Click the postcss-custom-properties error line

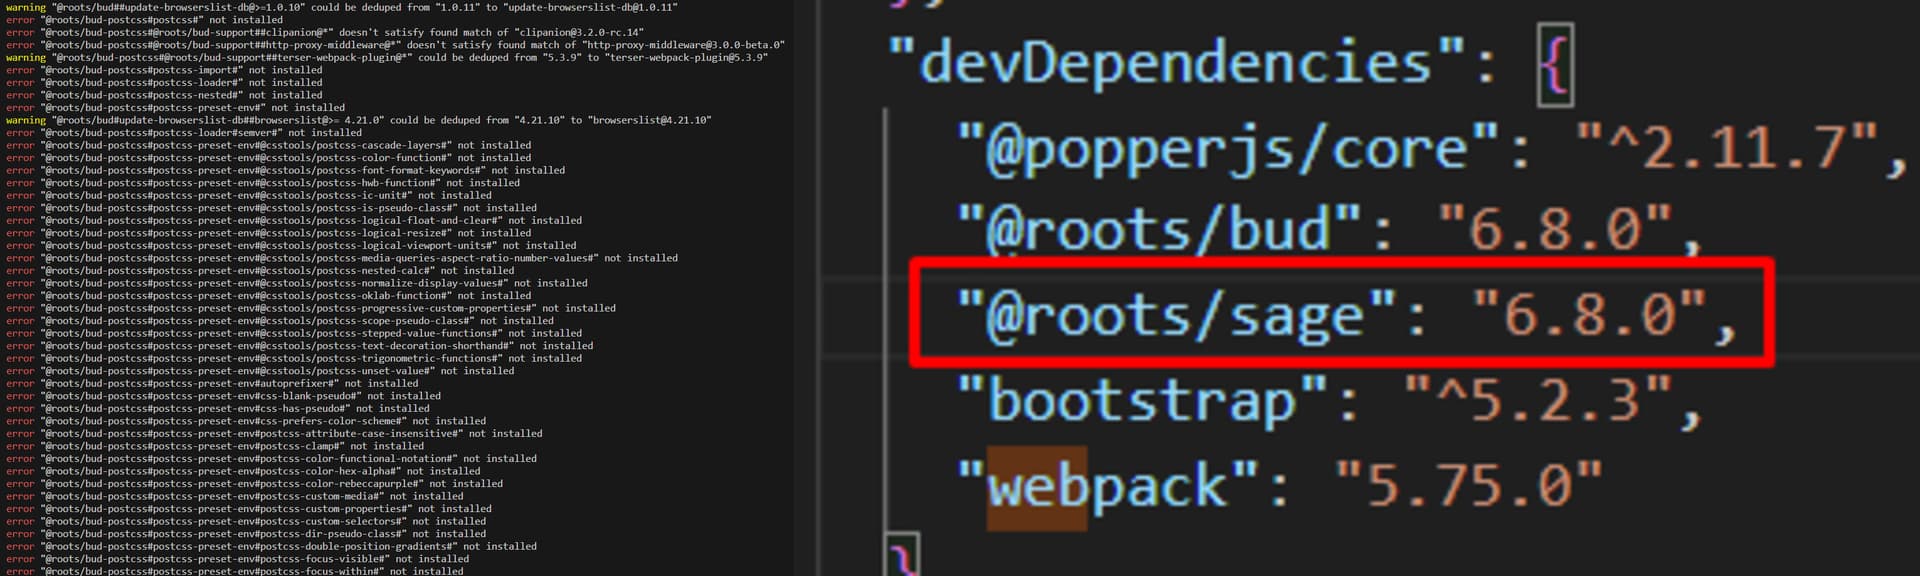tap(249, 509)
